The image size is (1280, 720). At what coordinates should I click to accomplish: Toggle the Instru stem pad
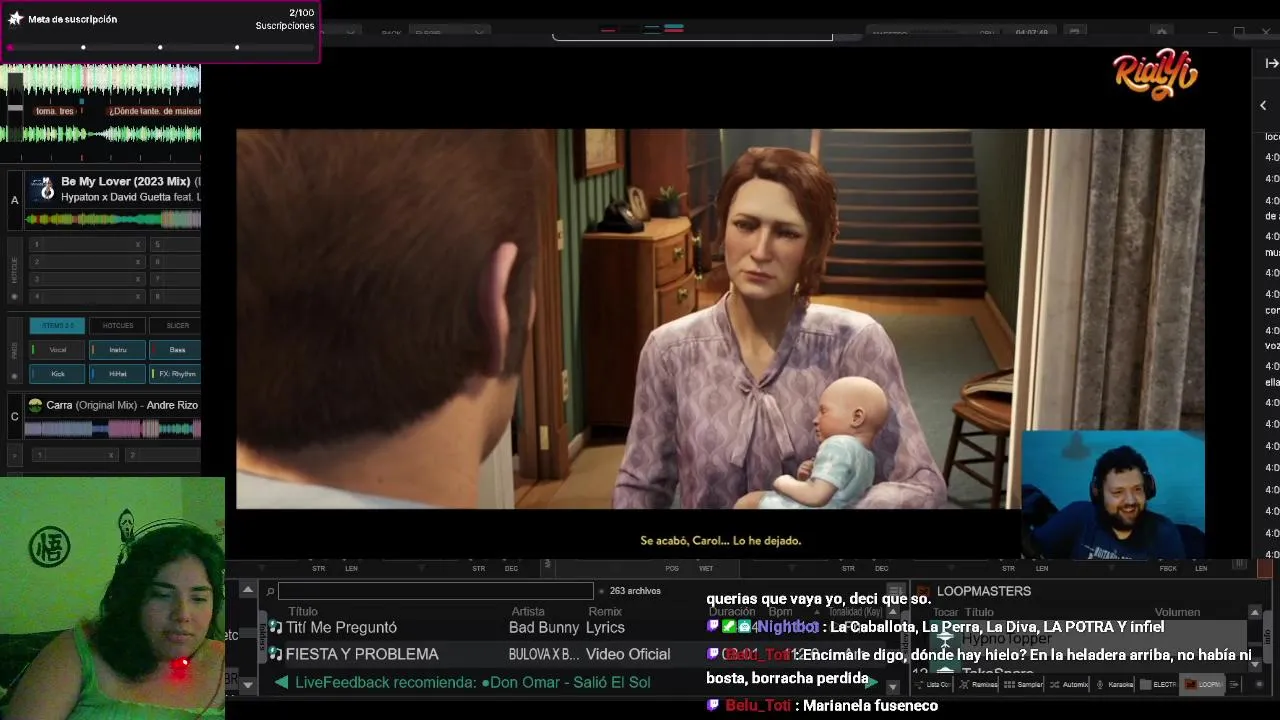coord(117,349)
